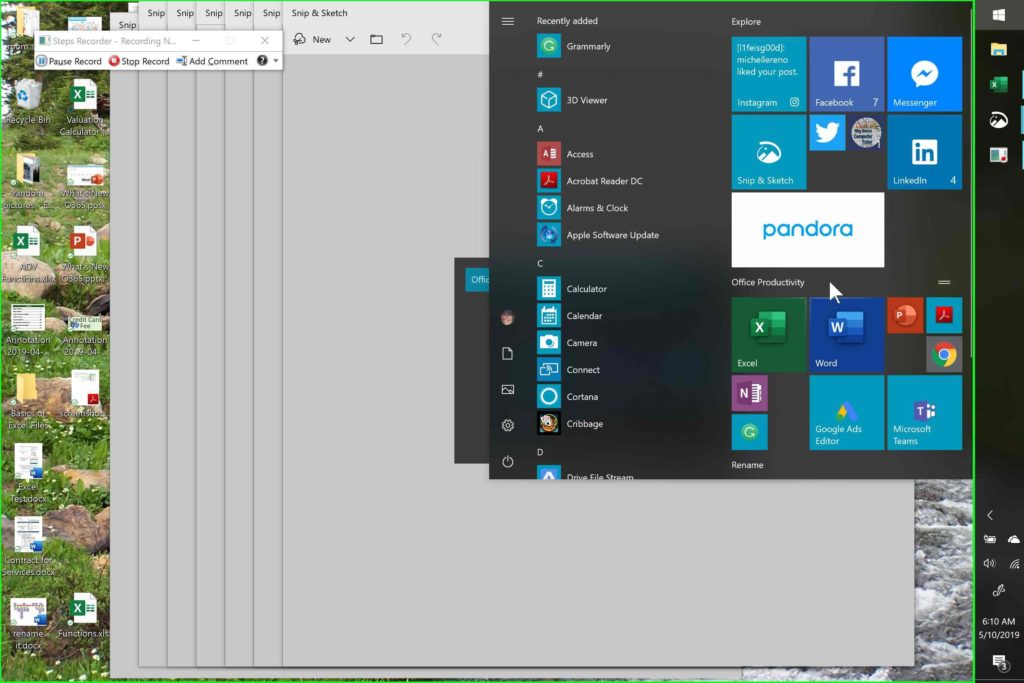Jump to # group header
This screenshot has height=683, width=1024.
click(540, 74)
